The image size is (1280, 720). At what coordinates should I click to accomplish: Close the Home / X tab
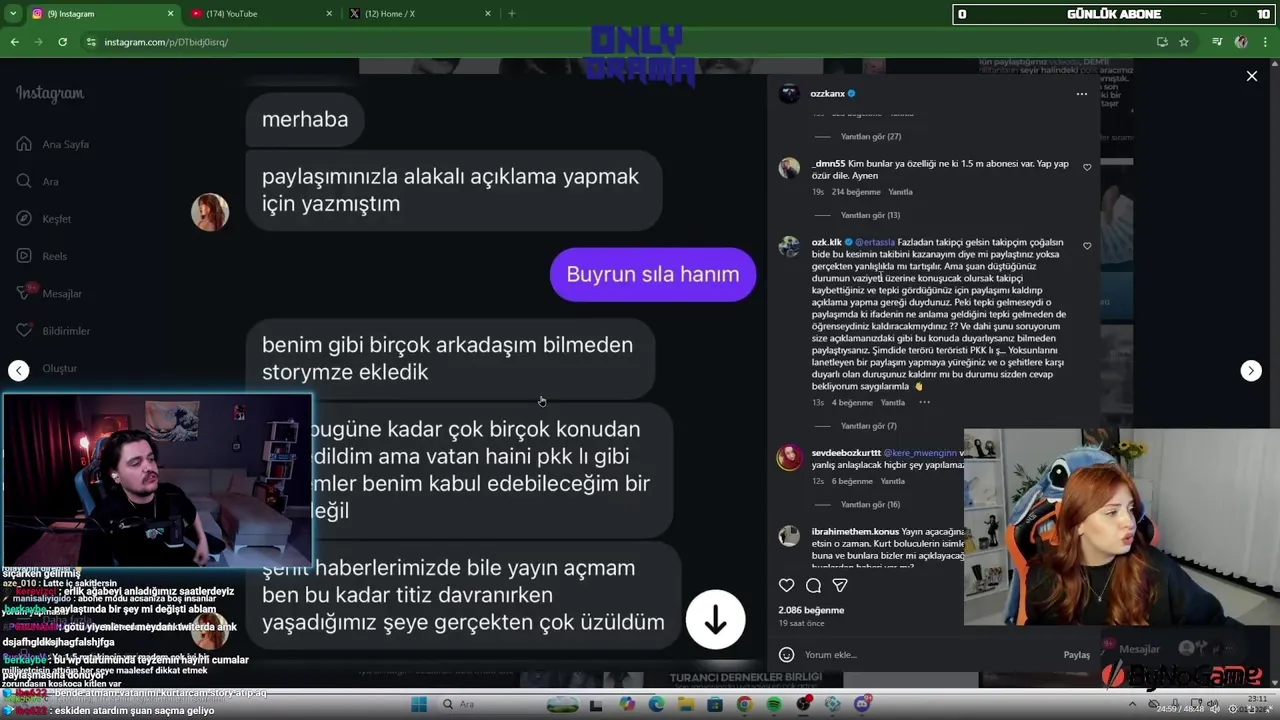[x=488, y=14]
